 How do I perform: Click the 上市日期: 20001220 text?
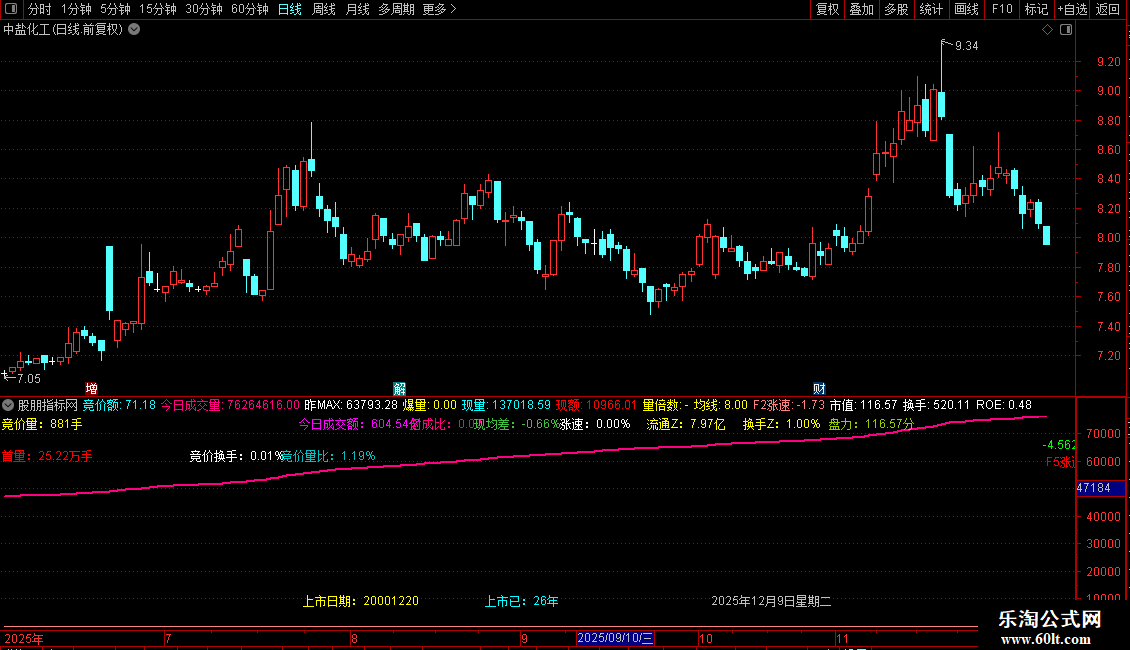click(x=360, y=601)
